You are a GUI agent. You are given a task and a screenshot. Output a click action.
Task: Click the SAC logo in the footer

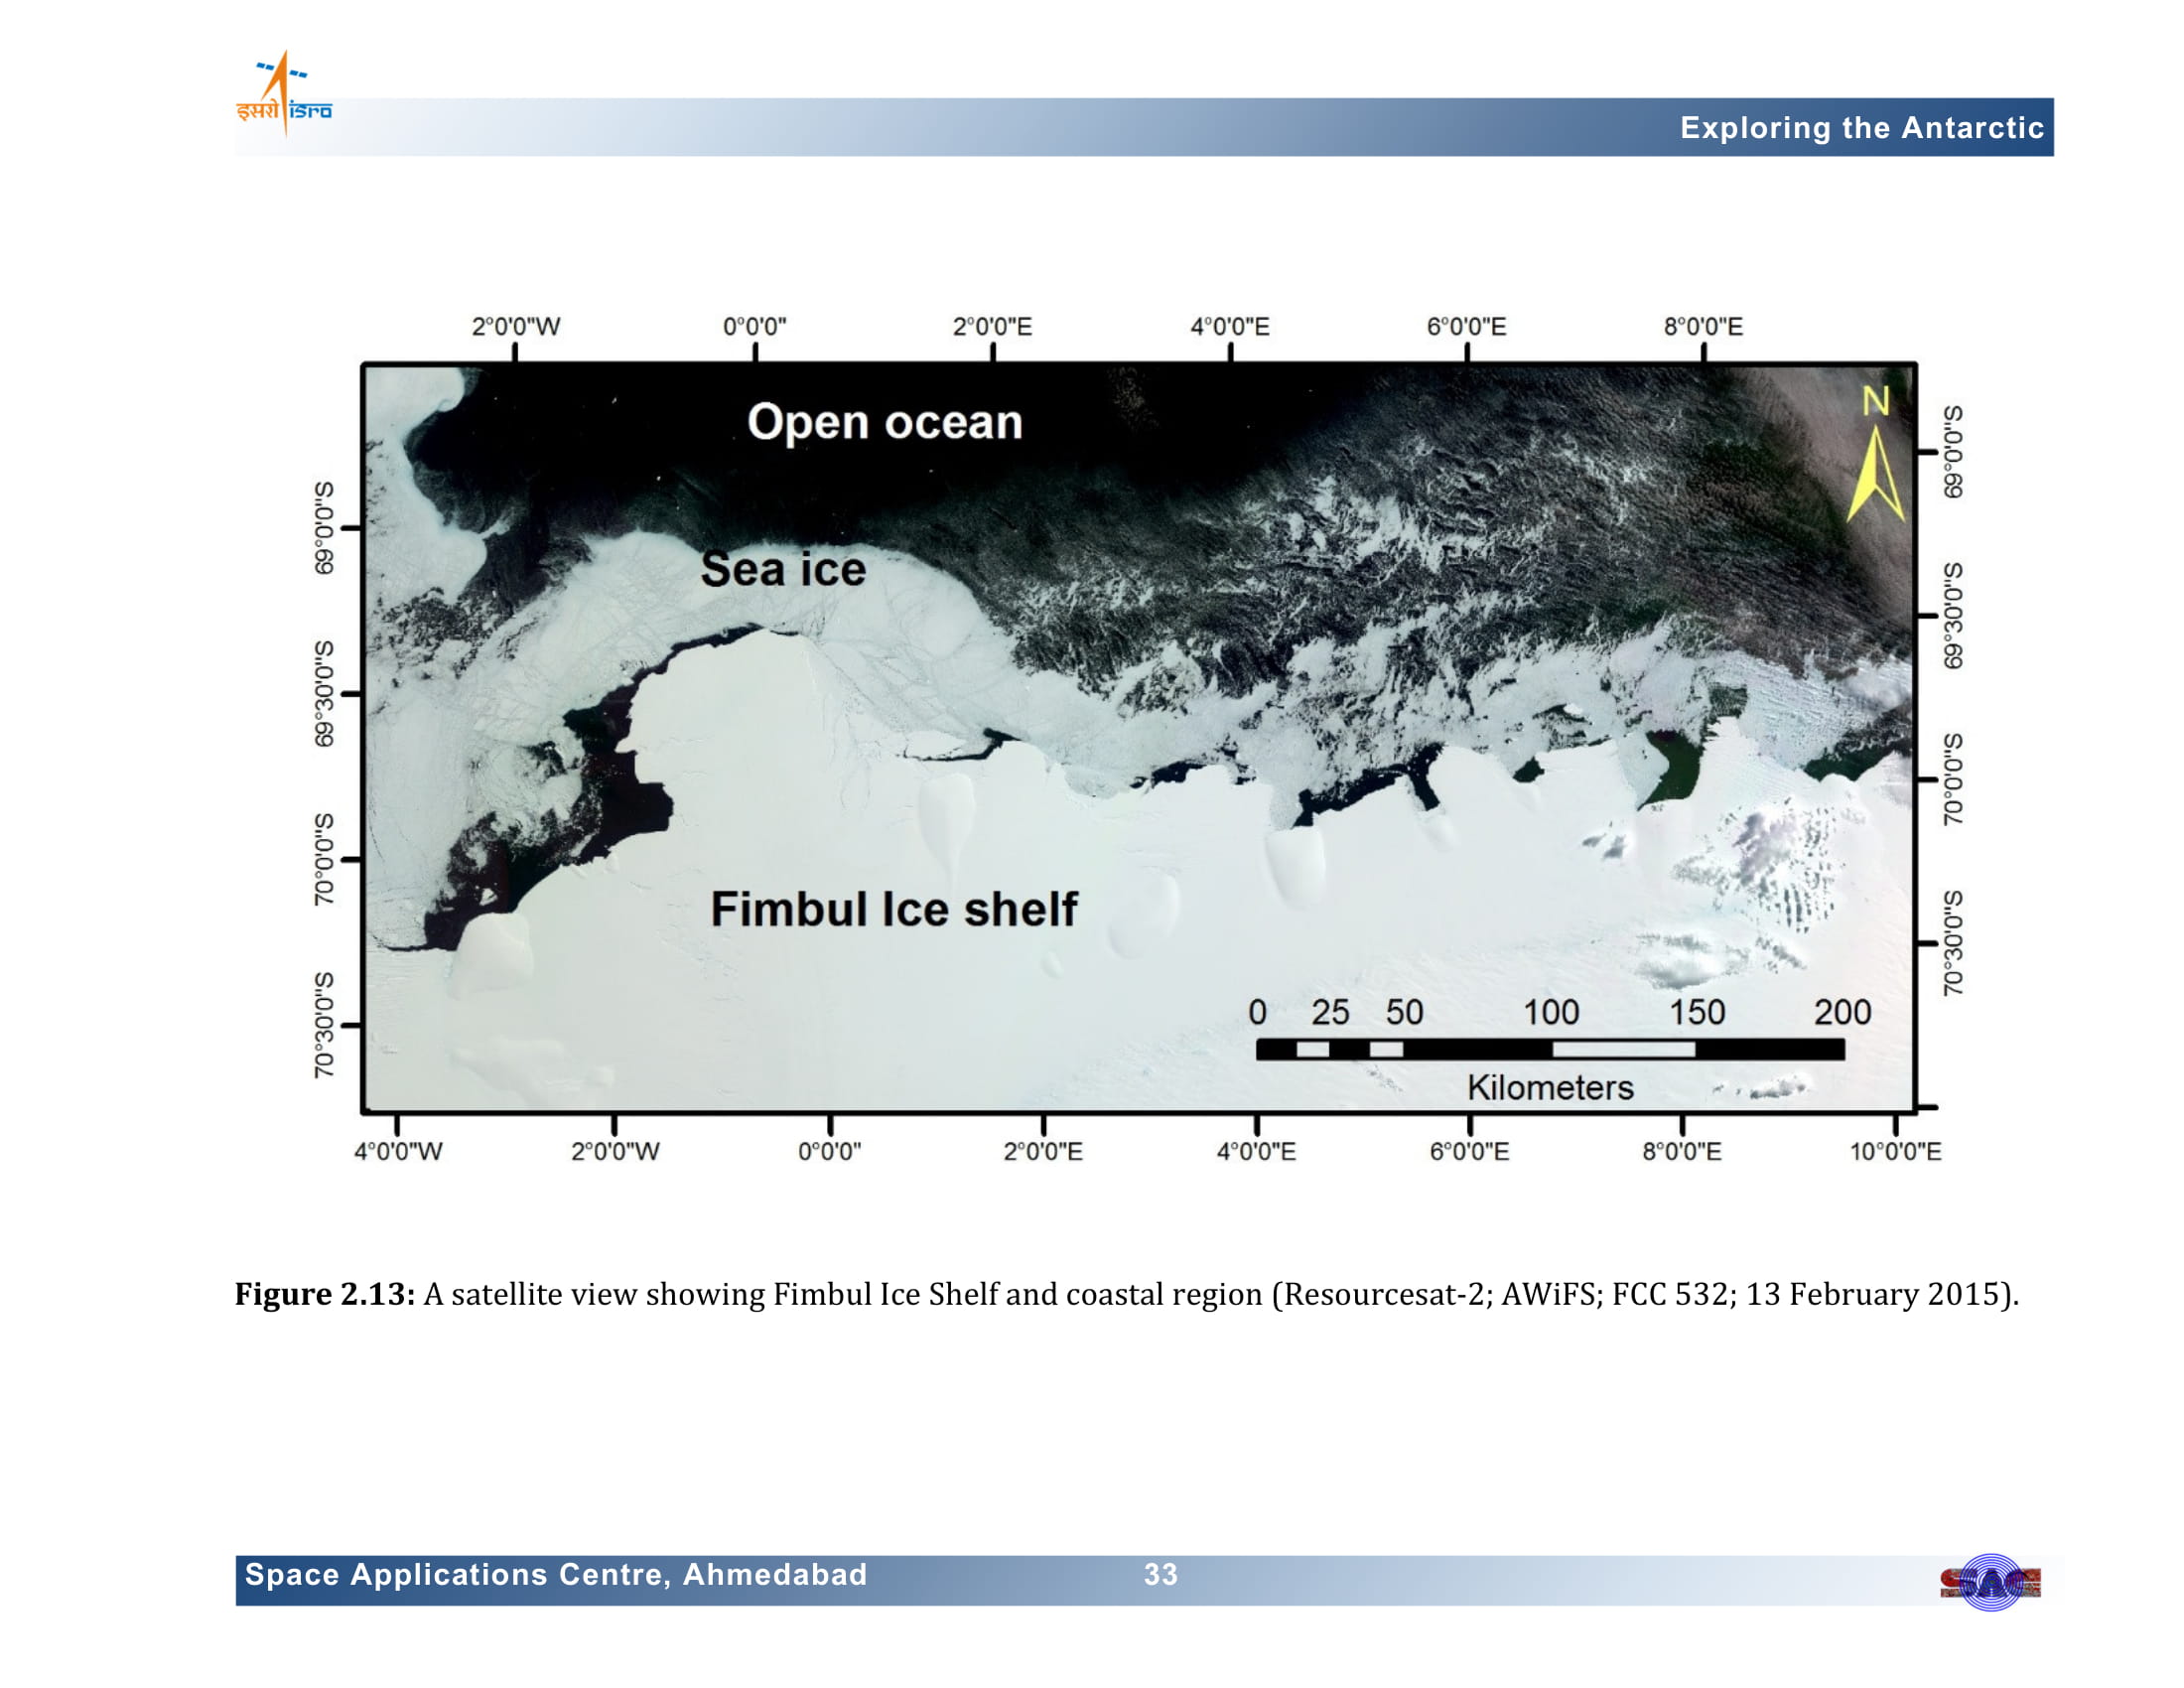tap(1990, 1582)
